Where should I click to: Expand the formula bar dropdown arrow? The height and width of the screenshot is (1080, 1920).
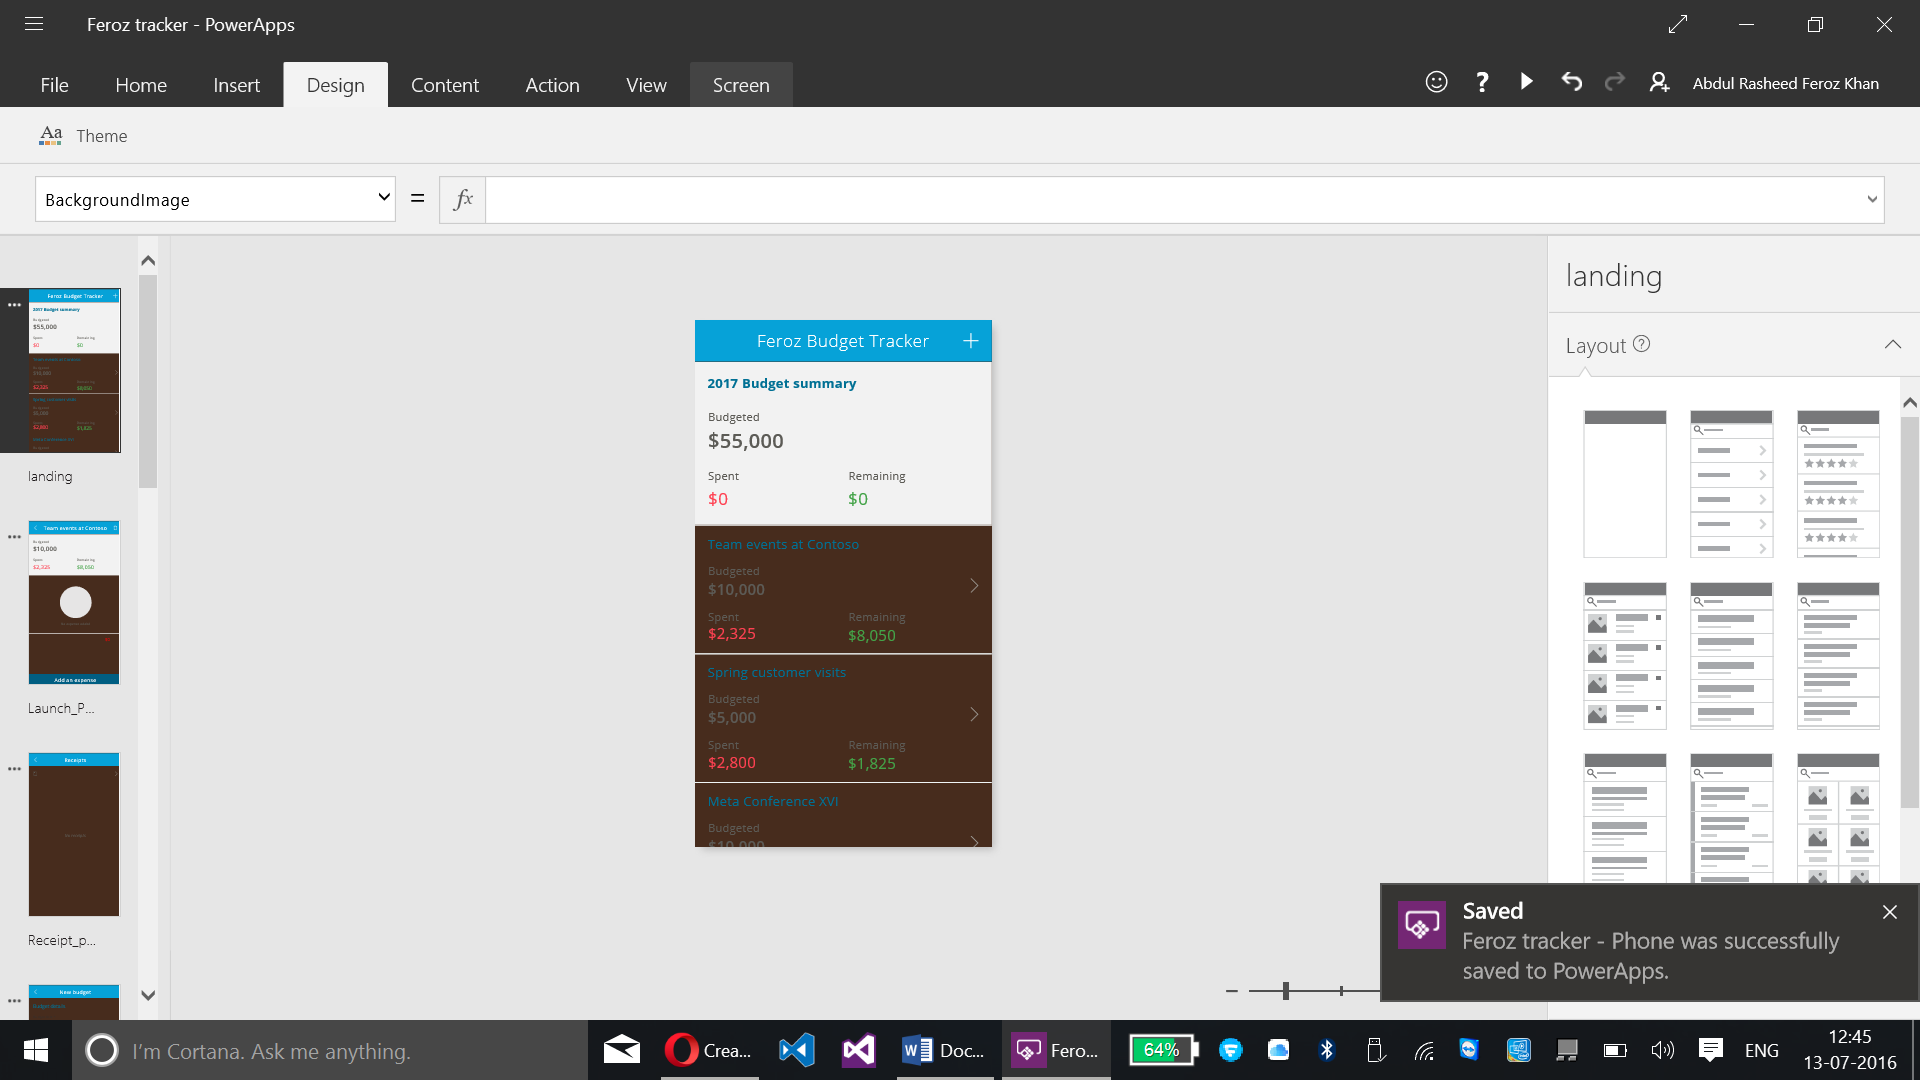[1872, 199]
